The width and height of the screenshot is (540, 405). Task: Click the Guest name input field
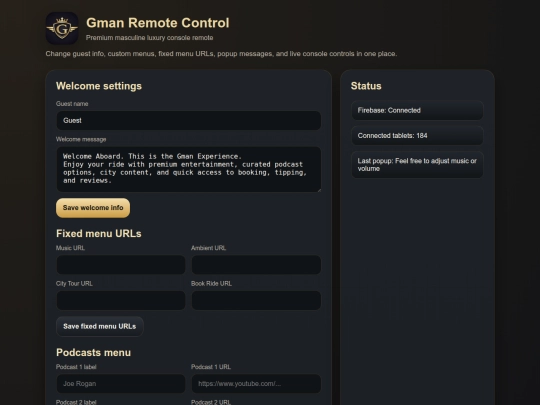point(189,121)
